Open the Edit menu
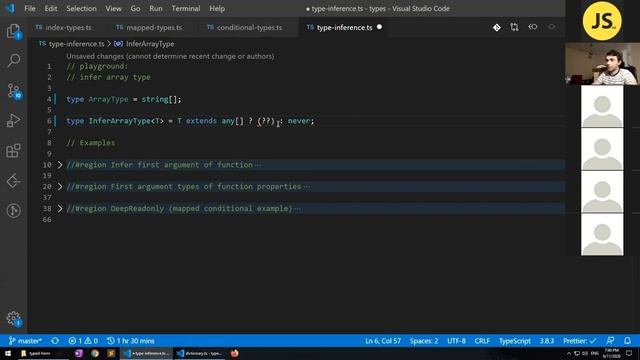Screen dimensions: 640x360 [x=51, y=8]
